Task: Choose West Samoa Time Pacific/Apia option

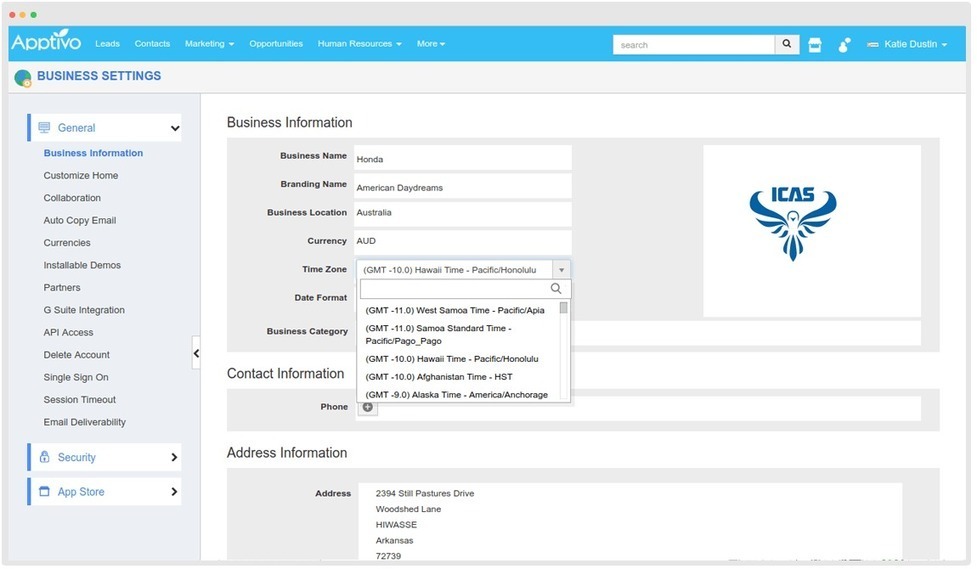Action: [x=455, y=310]
